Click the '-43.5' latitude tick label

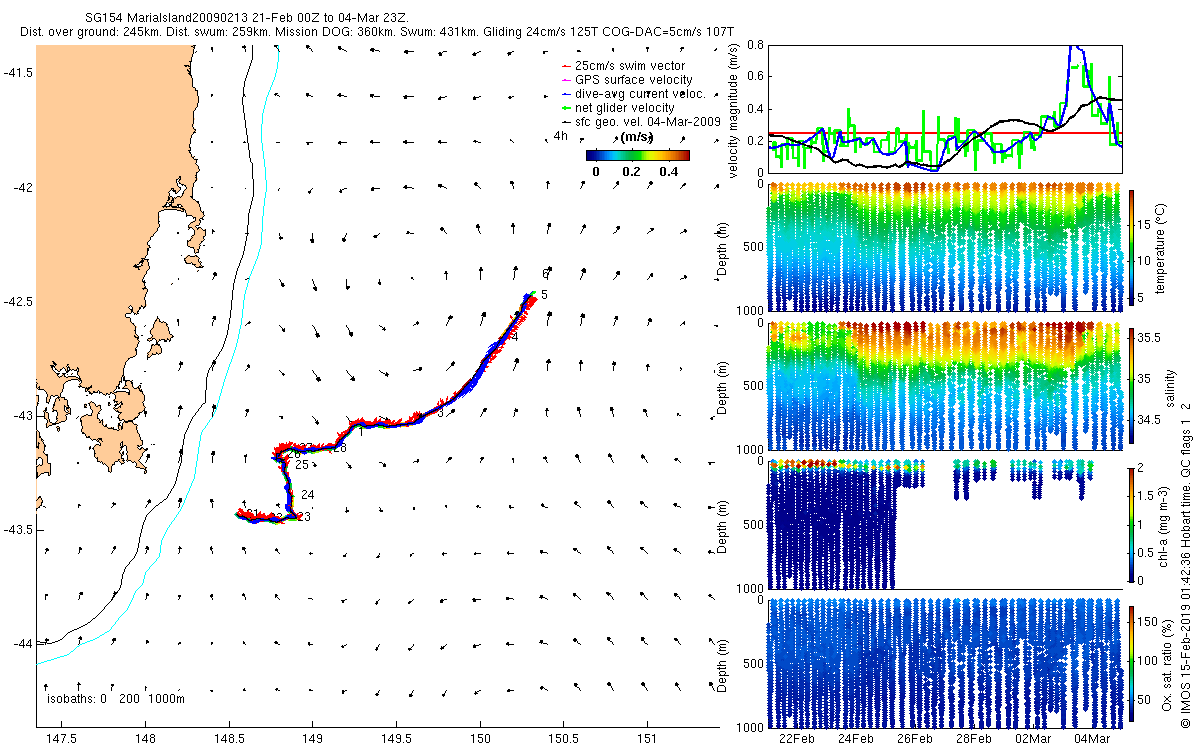click(17, 528)
